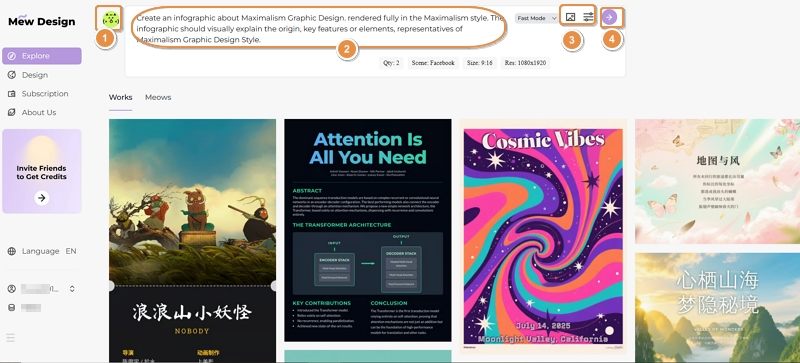Click the About Us sidebar icon

[12, 112]
